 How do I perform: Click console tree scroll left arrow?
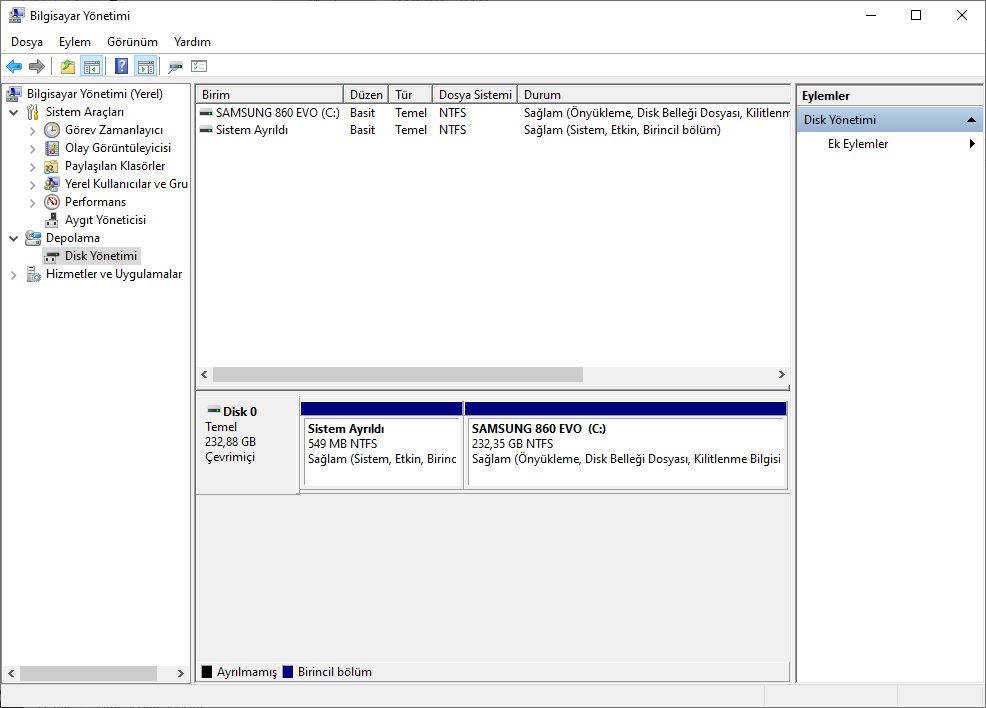[x=11, y=673]
